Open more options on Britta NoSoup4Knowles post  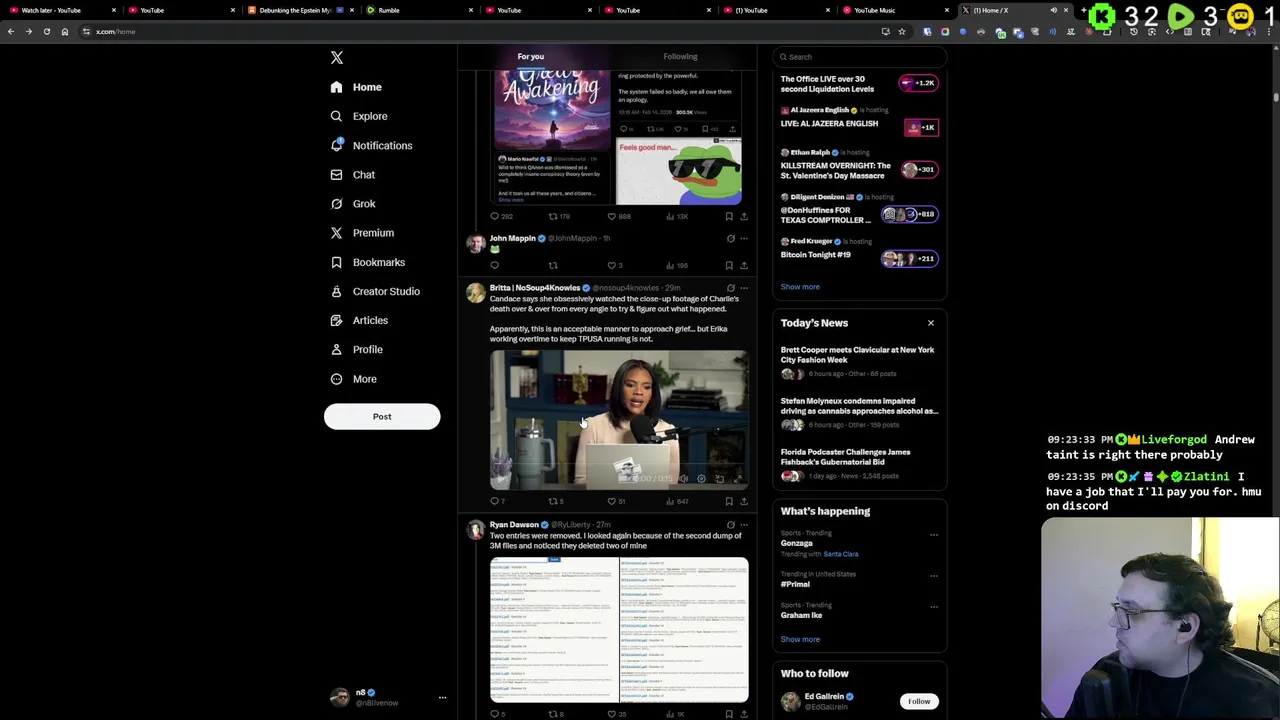click(x=743, y=288)
